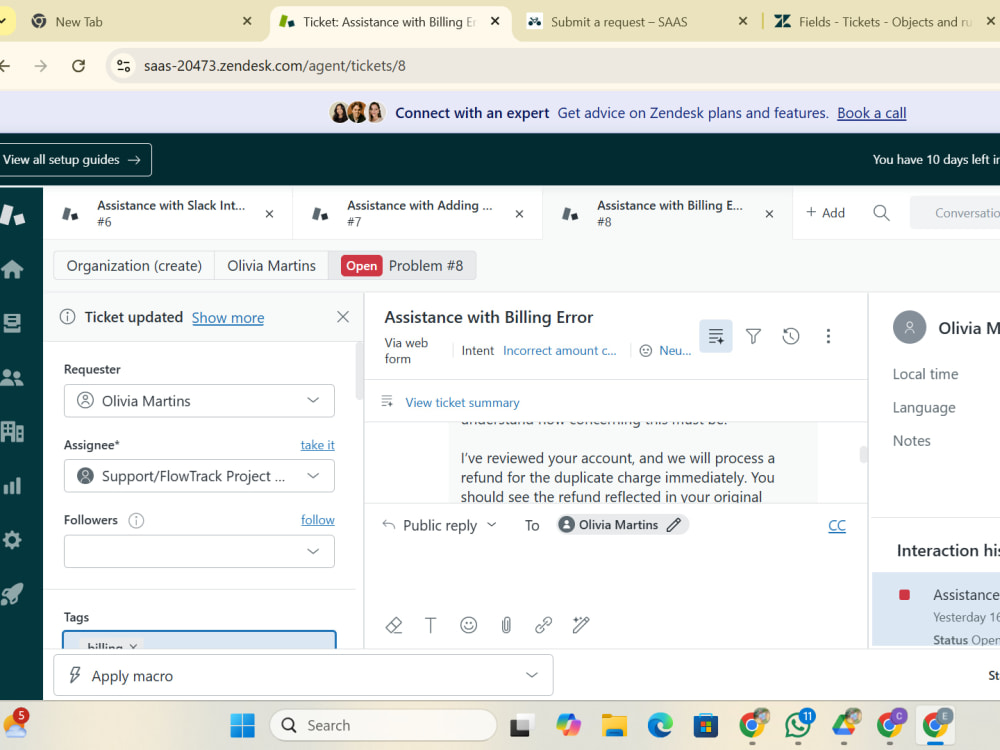Select the Open Problem #8 tab
Screen dimensions: 1000x750
click(402, 265)
